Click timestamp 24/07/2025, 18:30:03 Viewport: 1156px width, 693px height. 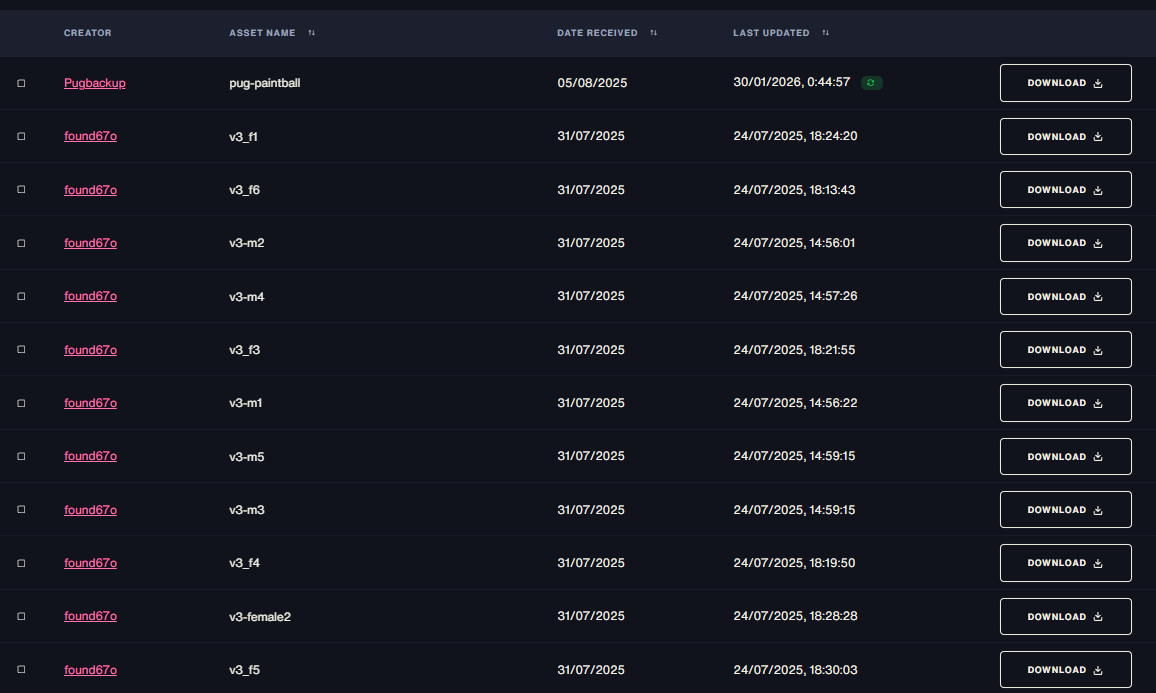[x=795, y=669]
